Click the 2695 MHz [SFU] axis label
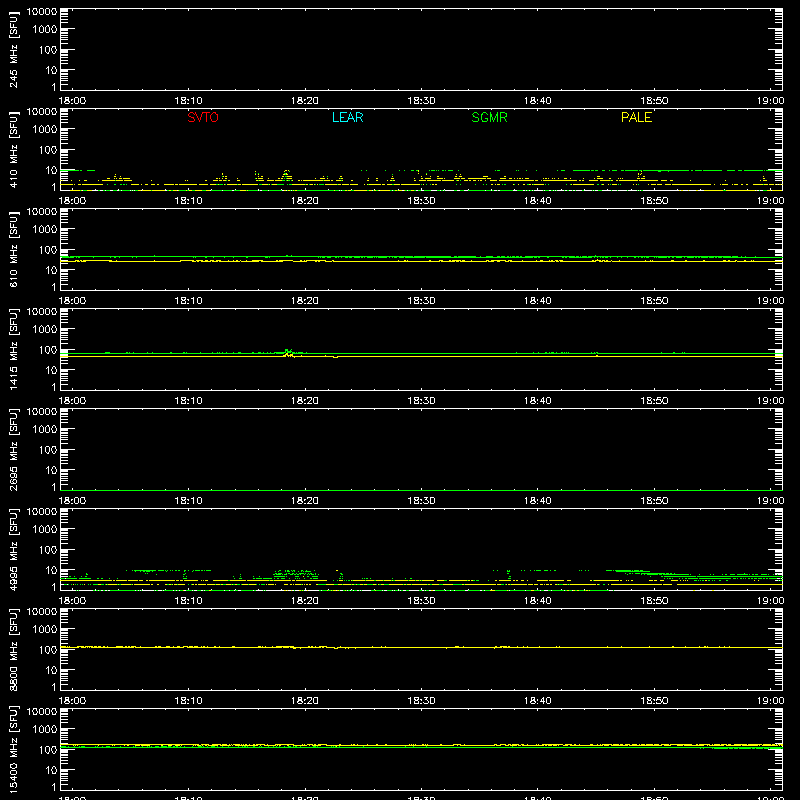 [14, 449]
